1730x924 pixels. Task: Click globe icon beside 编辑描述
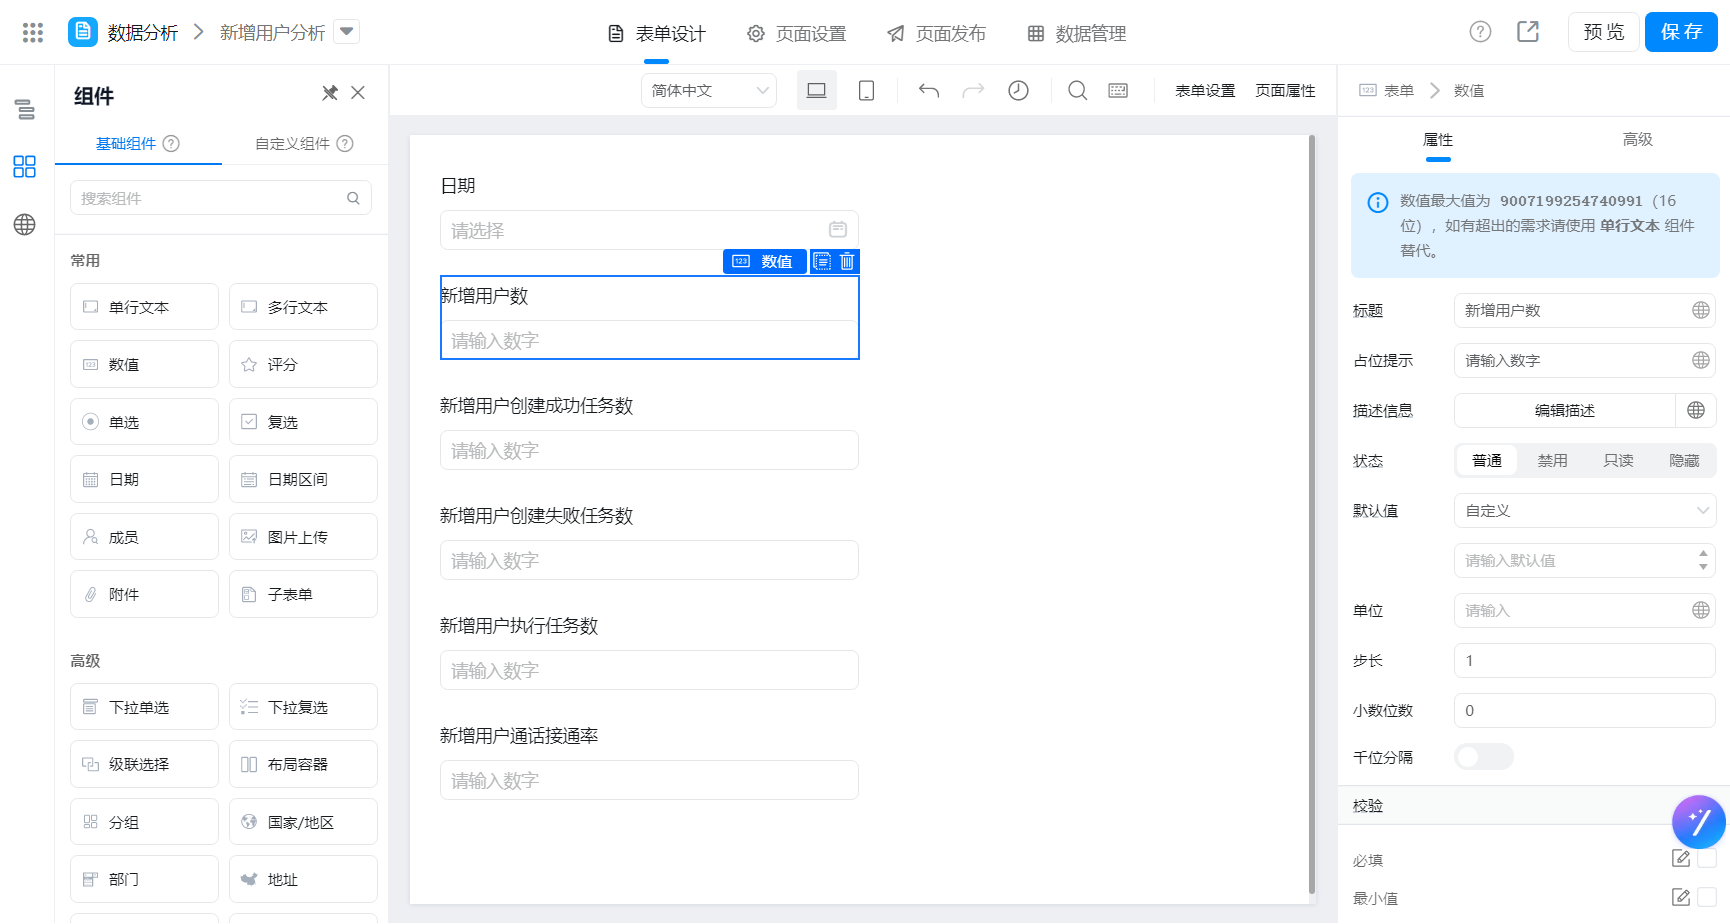tap(1696, 410)
